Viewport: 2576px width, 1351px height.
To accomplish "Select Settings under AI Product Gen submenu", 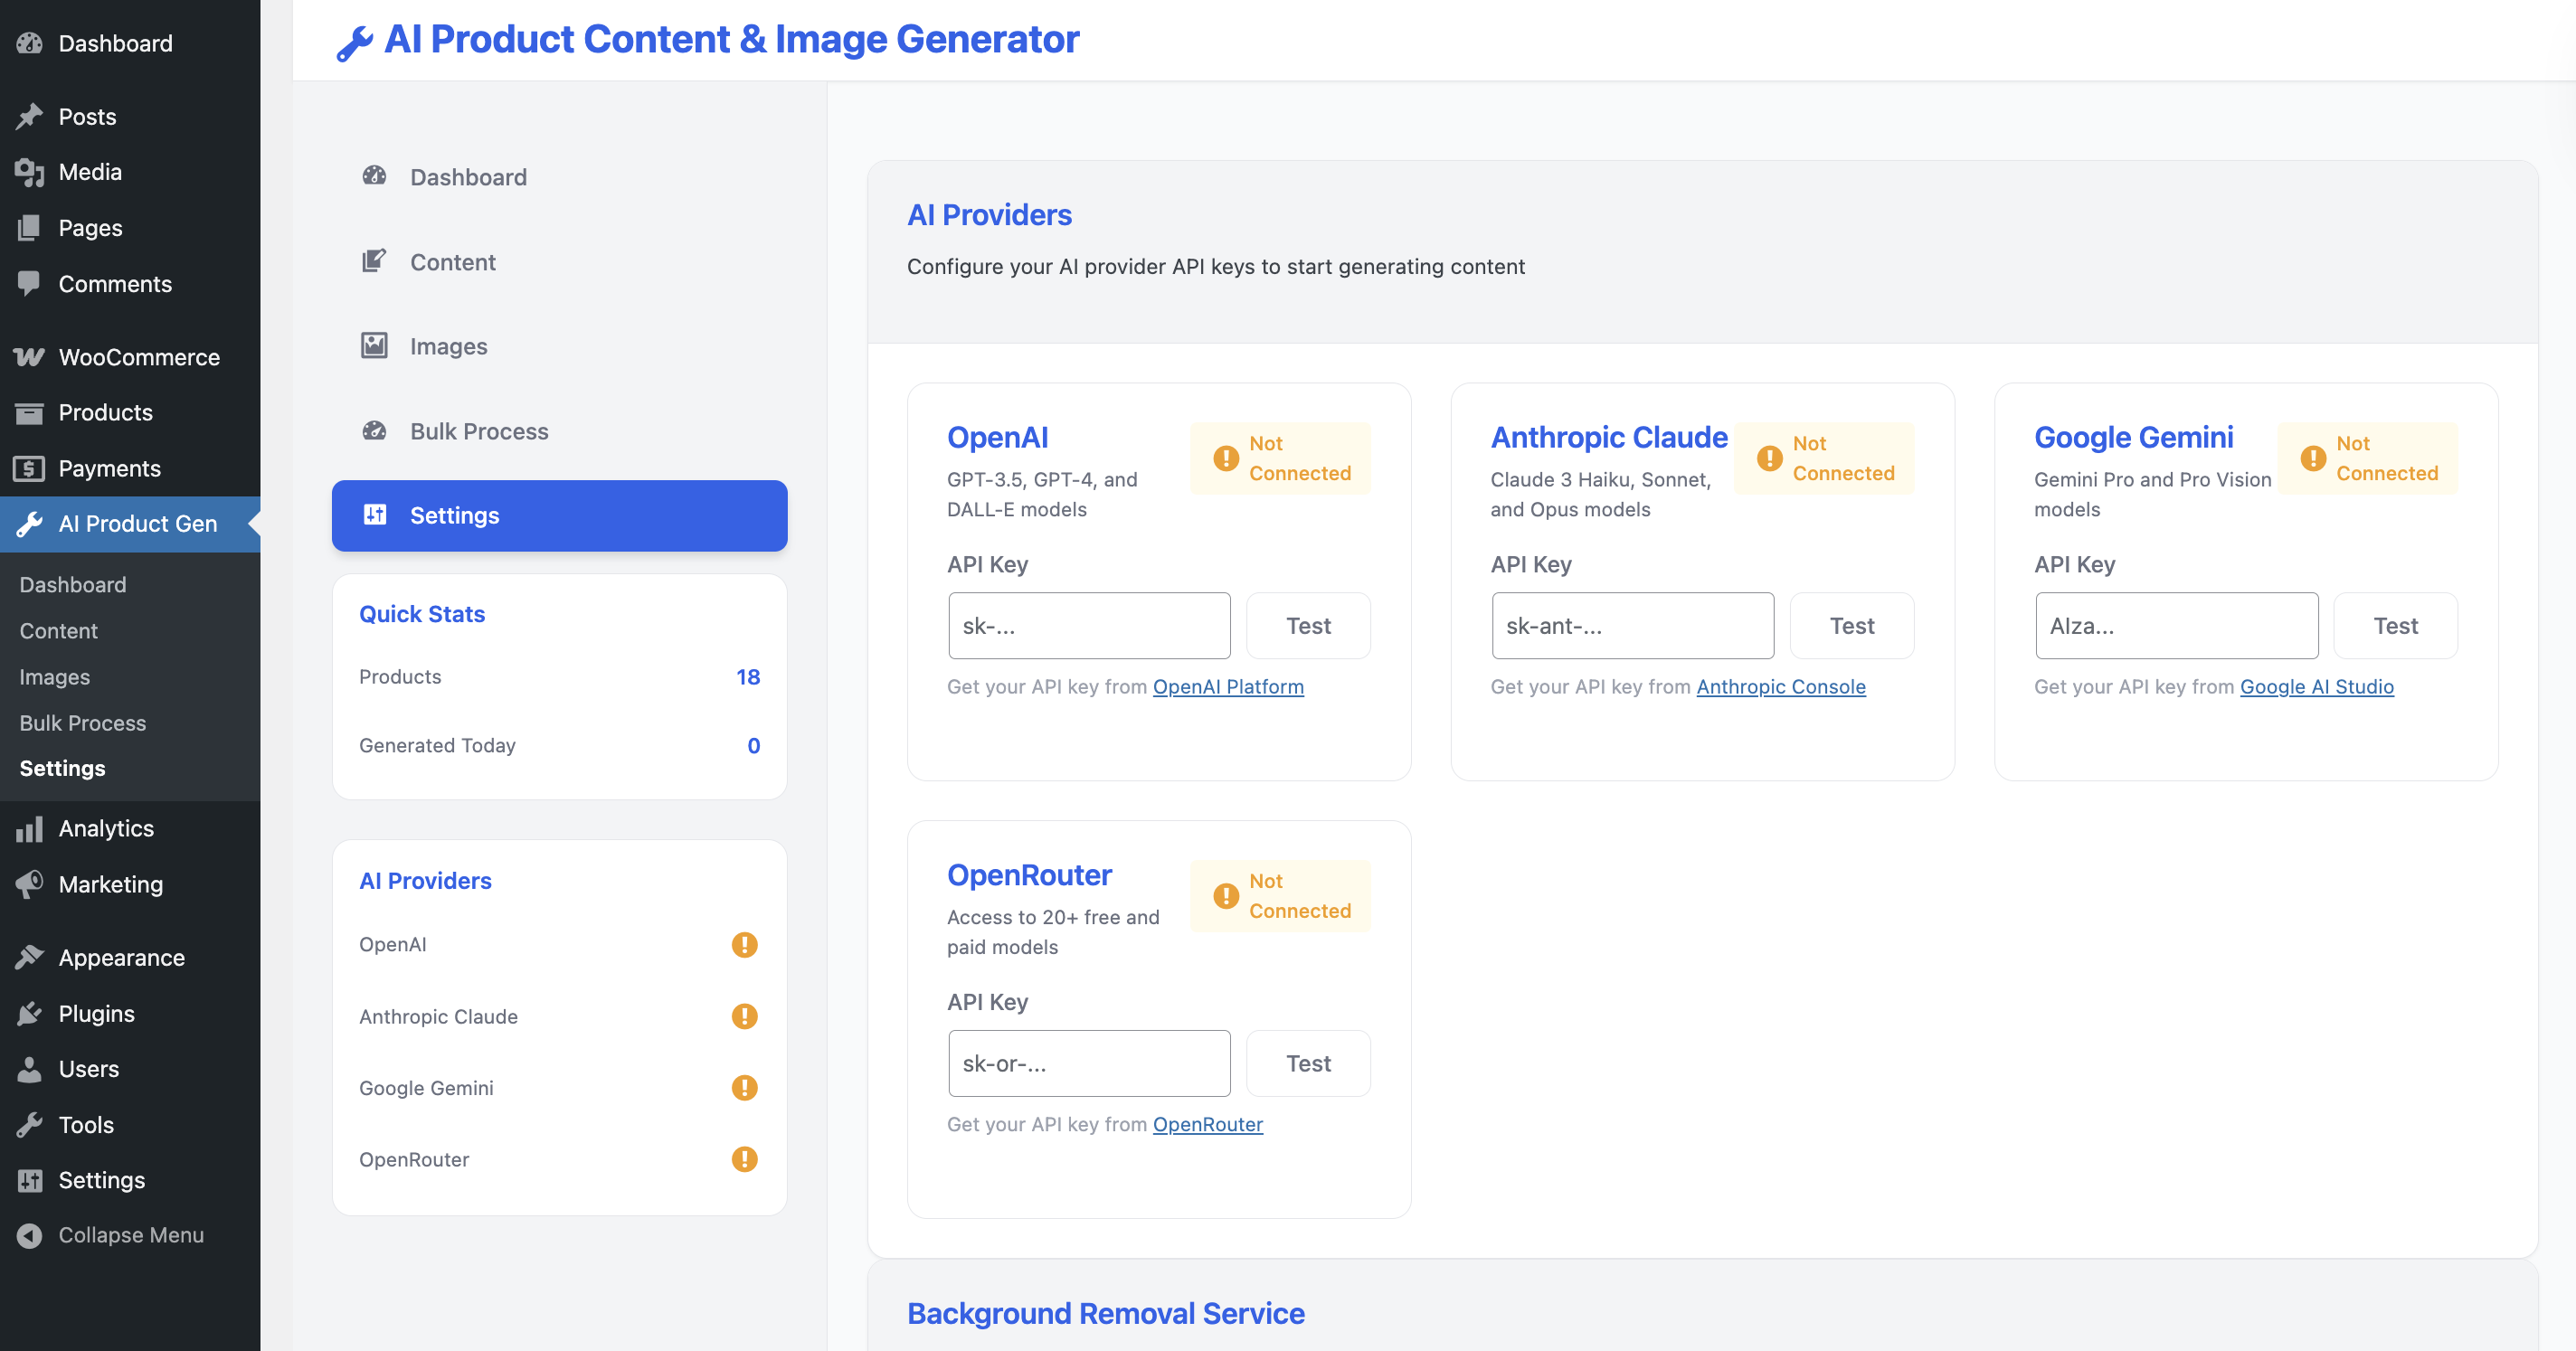I will [x=62, y=768].
